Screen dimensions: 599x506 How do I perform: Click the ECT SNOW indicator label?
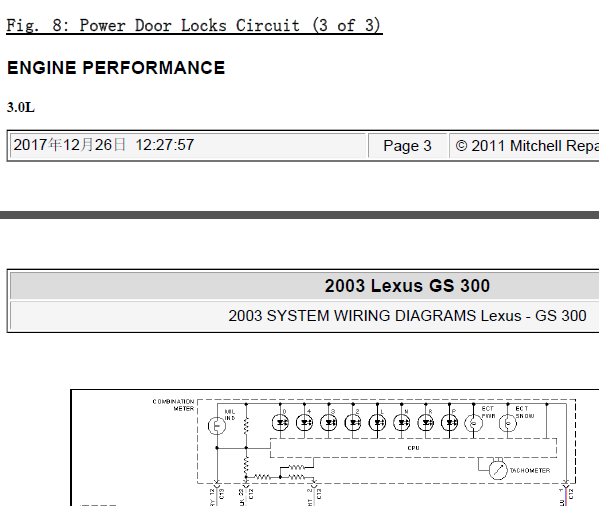pos(525,412)
